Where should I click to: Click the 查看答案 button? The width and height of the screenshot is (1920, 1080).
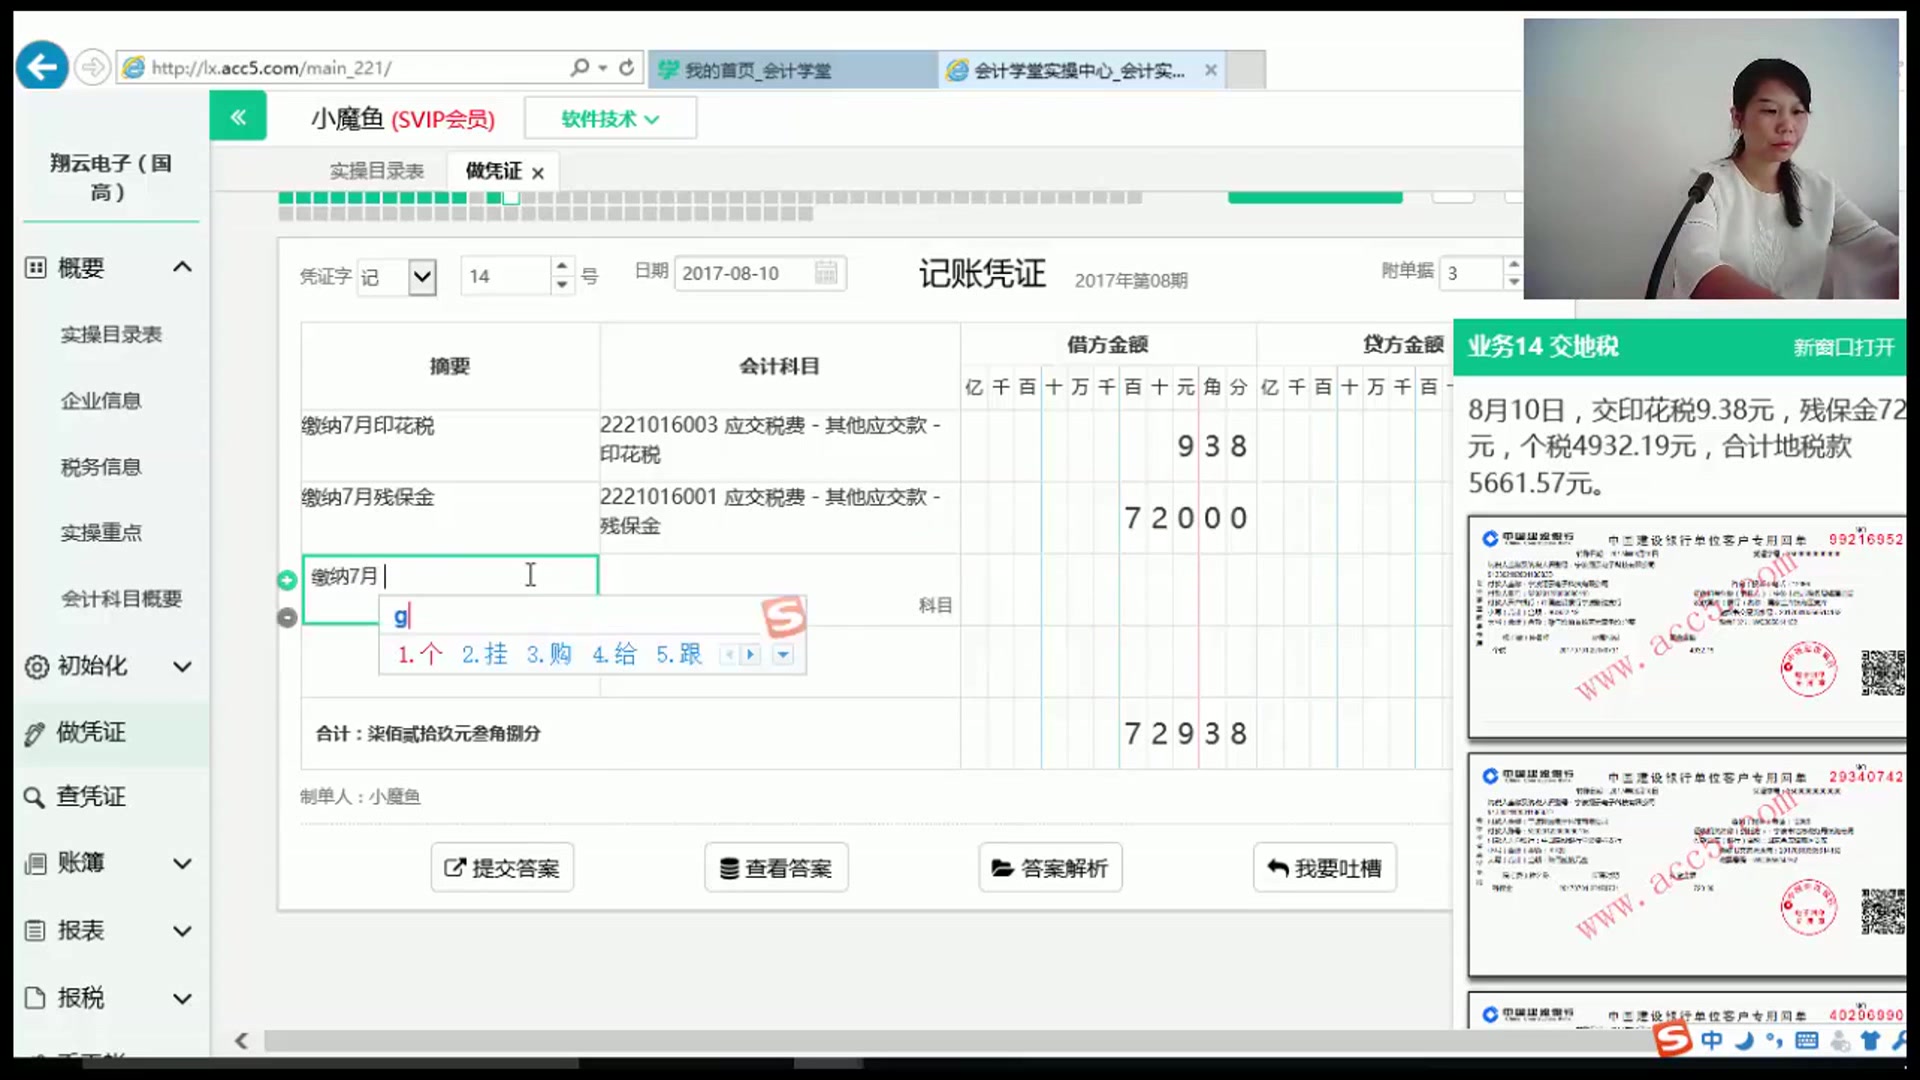tap(776, 868)
